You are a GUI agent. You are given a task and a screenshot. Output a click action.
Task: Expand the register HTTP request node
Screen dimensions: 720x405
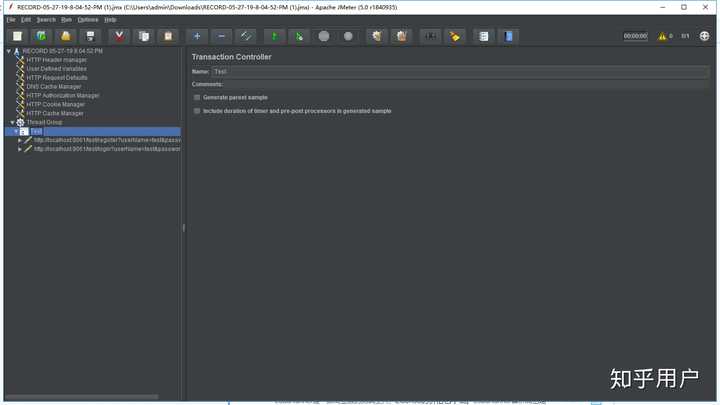[20, 140]
